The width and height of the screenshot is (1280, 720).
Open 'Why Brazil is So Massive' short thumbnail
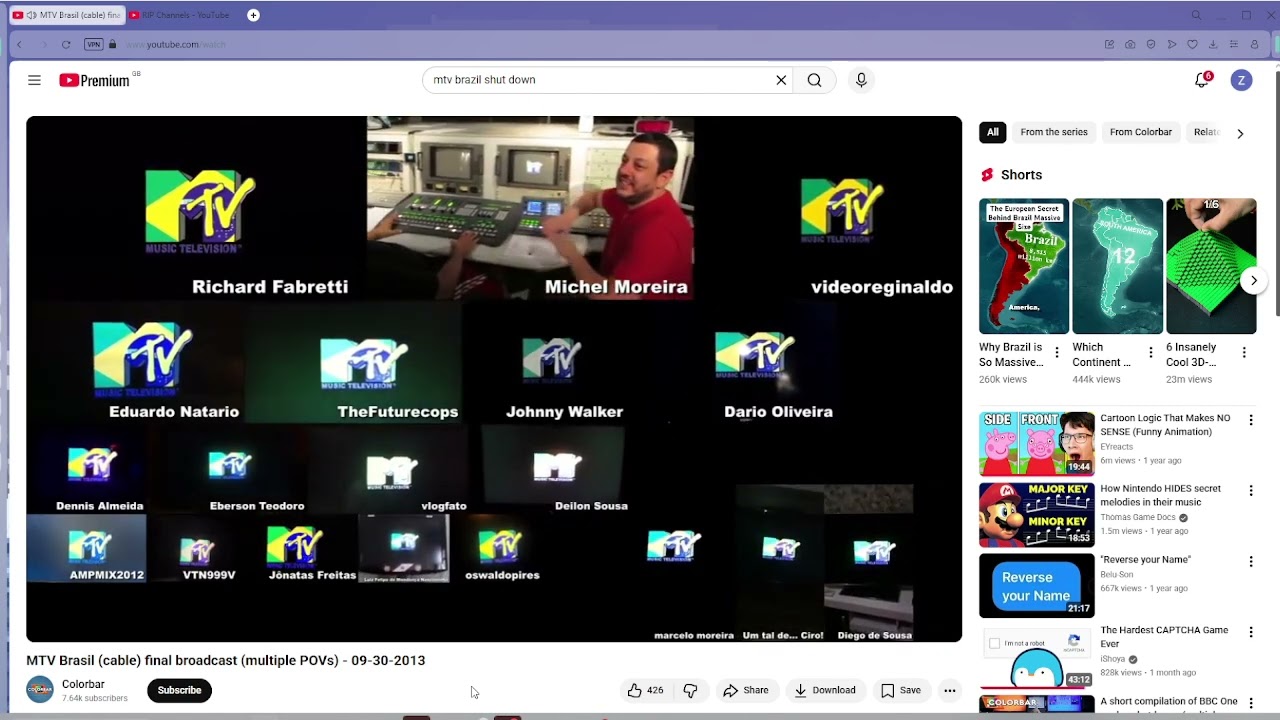click(1024, 266)
